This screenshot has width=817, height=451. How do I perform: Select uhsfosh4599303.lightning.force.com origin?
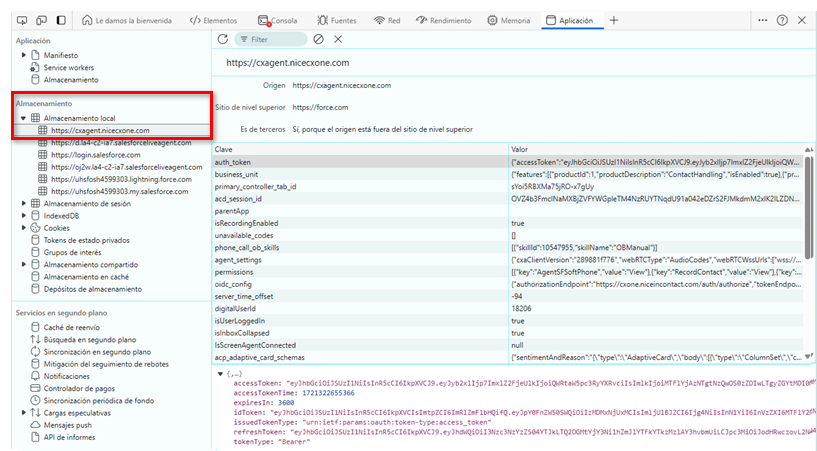pyautogui.click(x=121, y=179)
